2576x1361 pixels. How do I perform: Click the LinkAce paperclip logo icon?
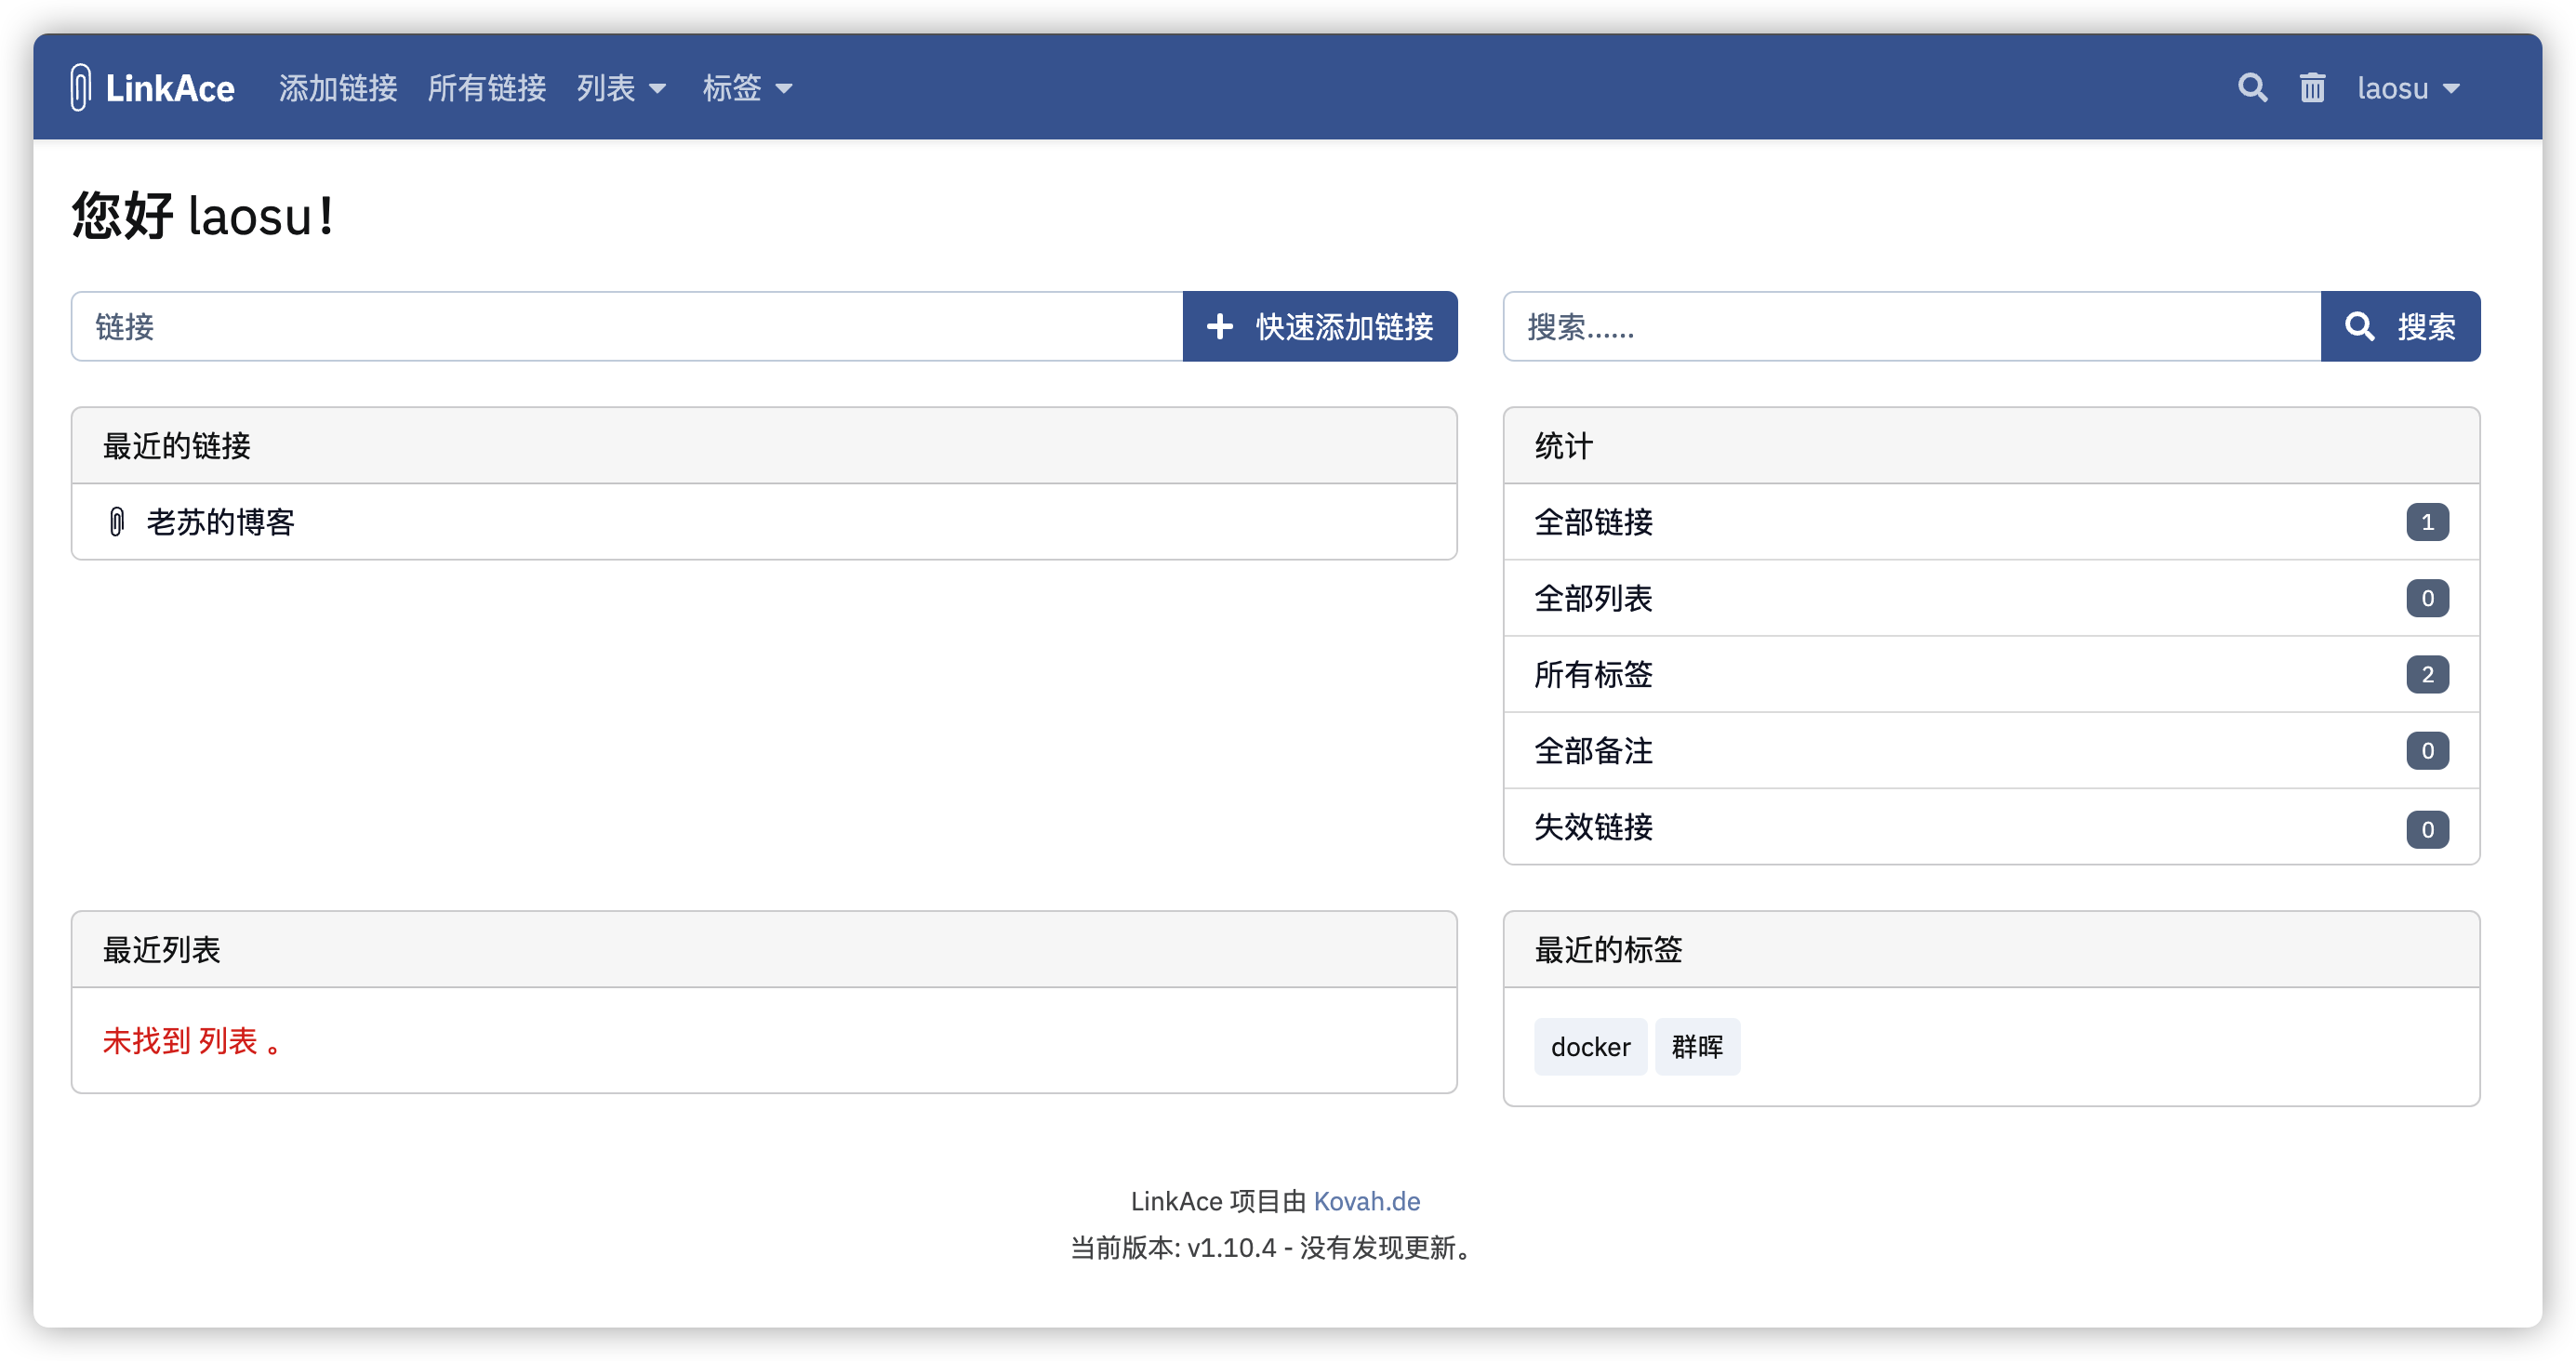81,87
